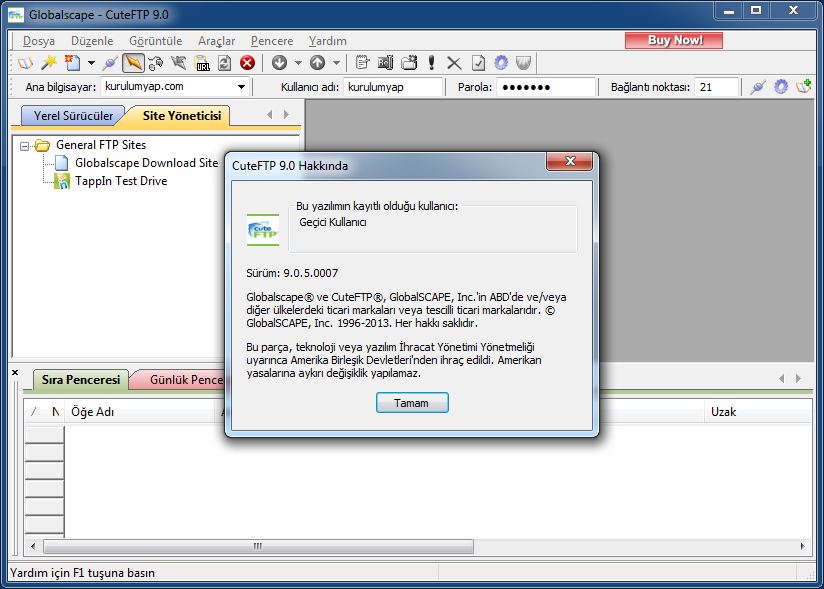The height and width of the screenshot is (589, 824).
Task: Click the gear icon in quick connect bar
Action: [x=781, y=87]
